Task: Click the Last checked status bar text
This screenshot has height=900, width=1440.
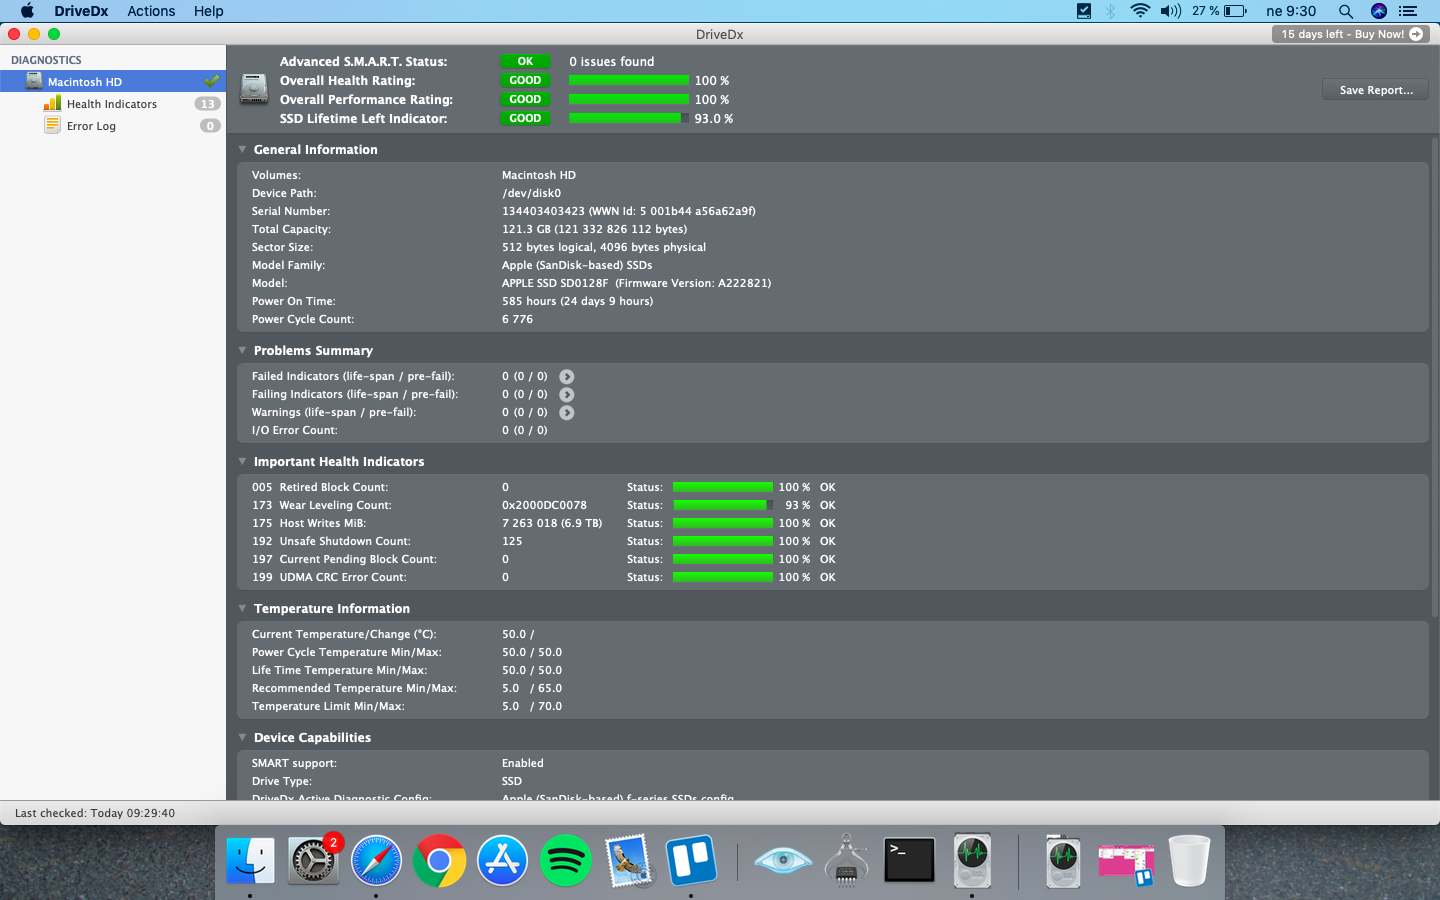Action: (x=95, y=813)
